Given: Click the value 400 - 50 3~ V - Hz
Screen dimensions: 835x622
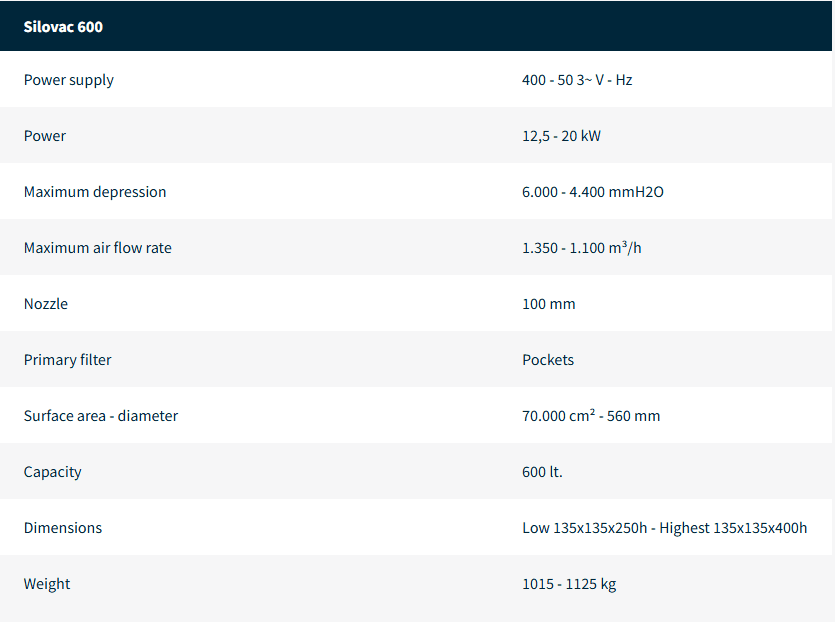Looking at the screenshot, I should click(x=577, y=80).
